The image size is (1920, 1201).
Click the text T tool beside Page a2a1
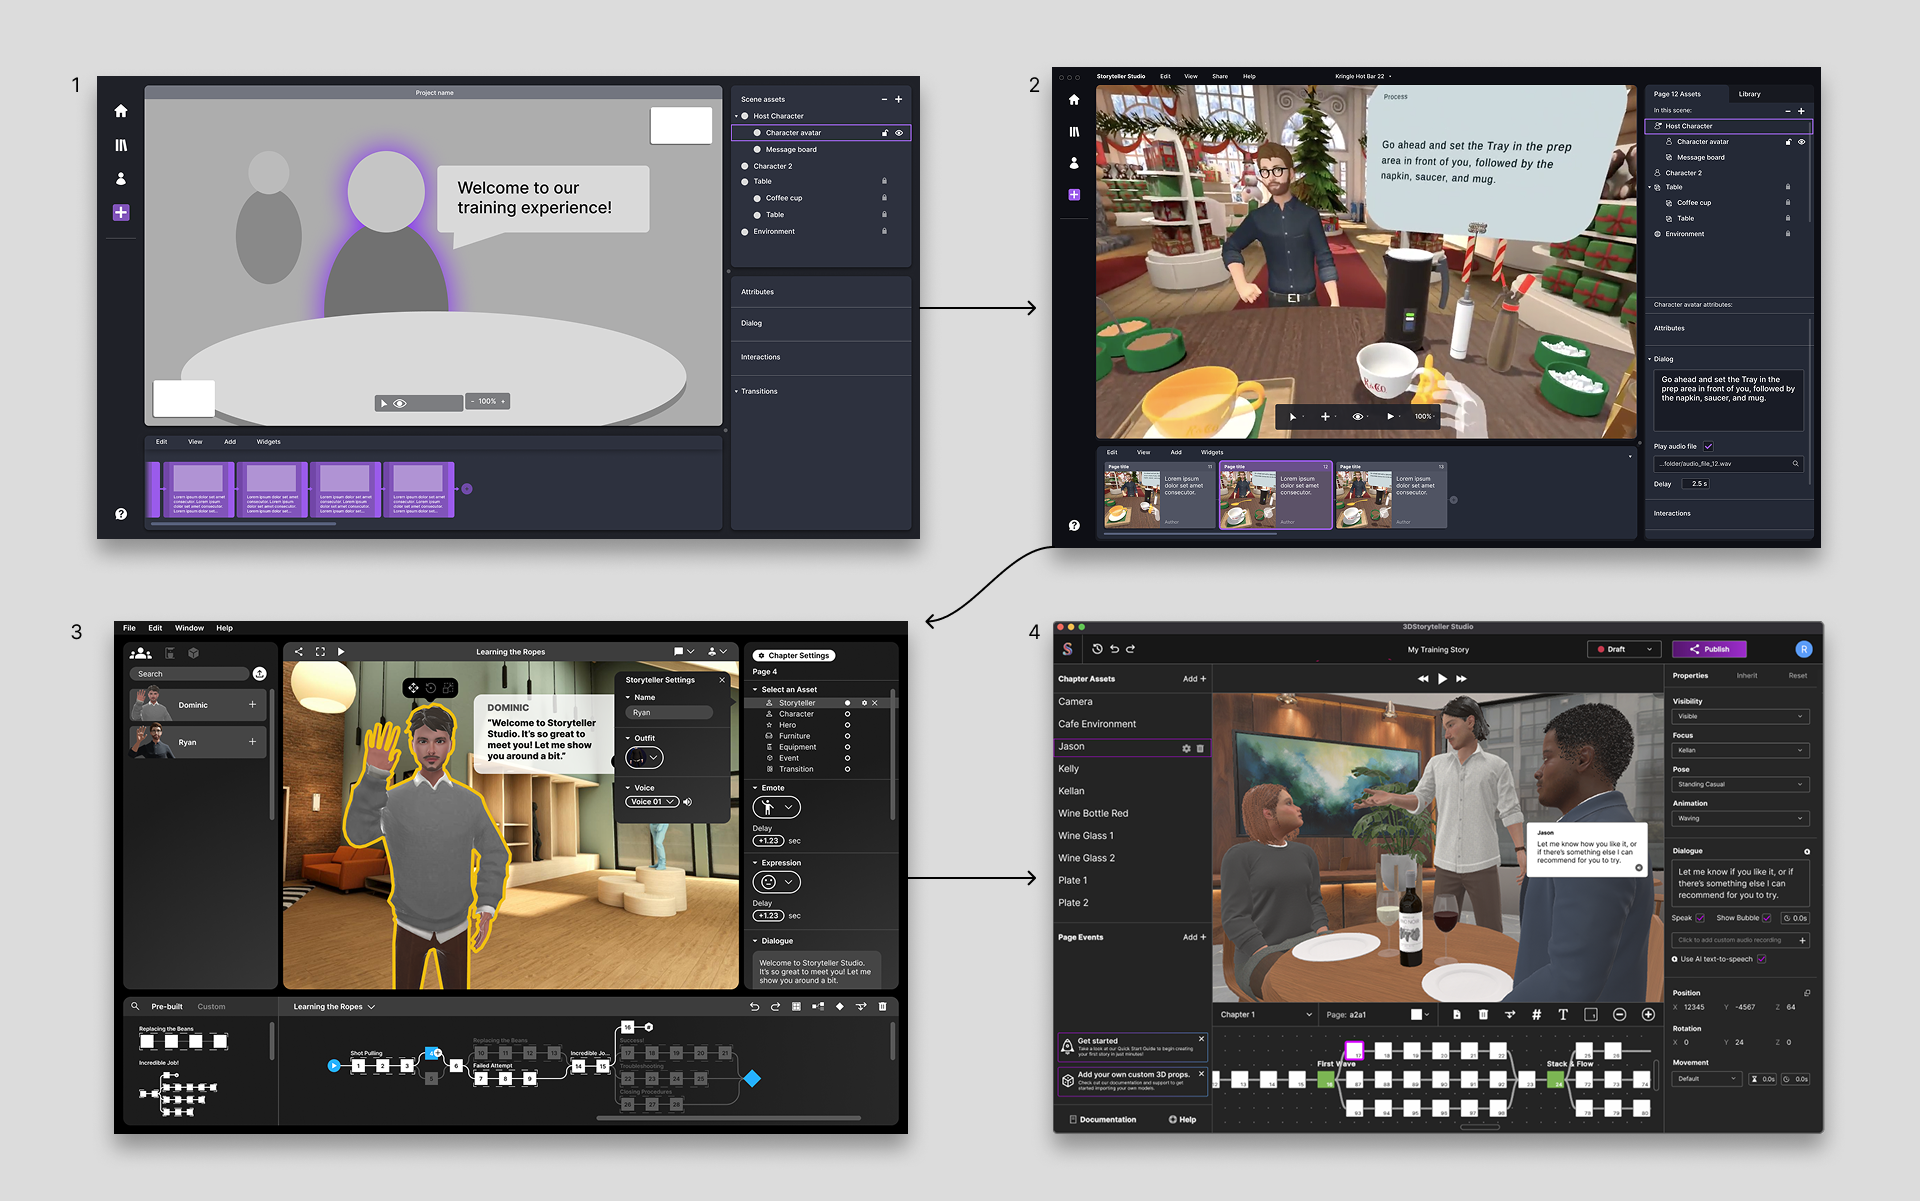click(1563, 1014)
